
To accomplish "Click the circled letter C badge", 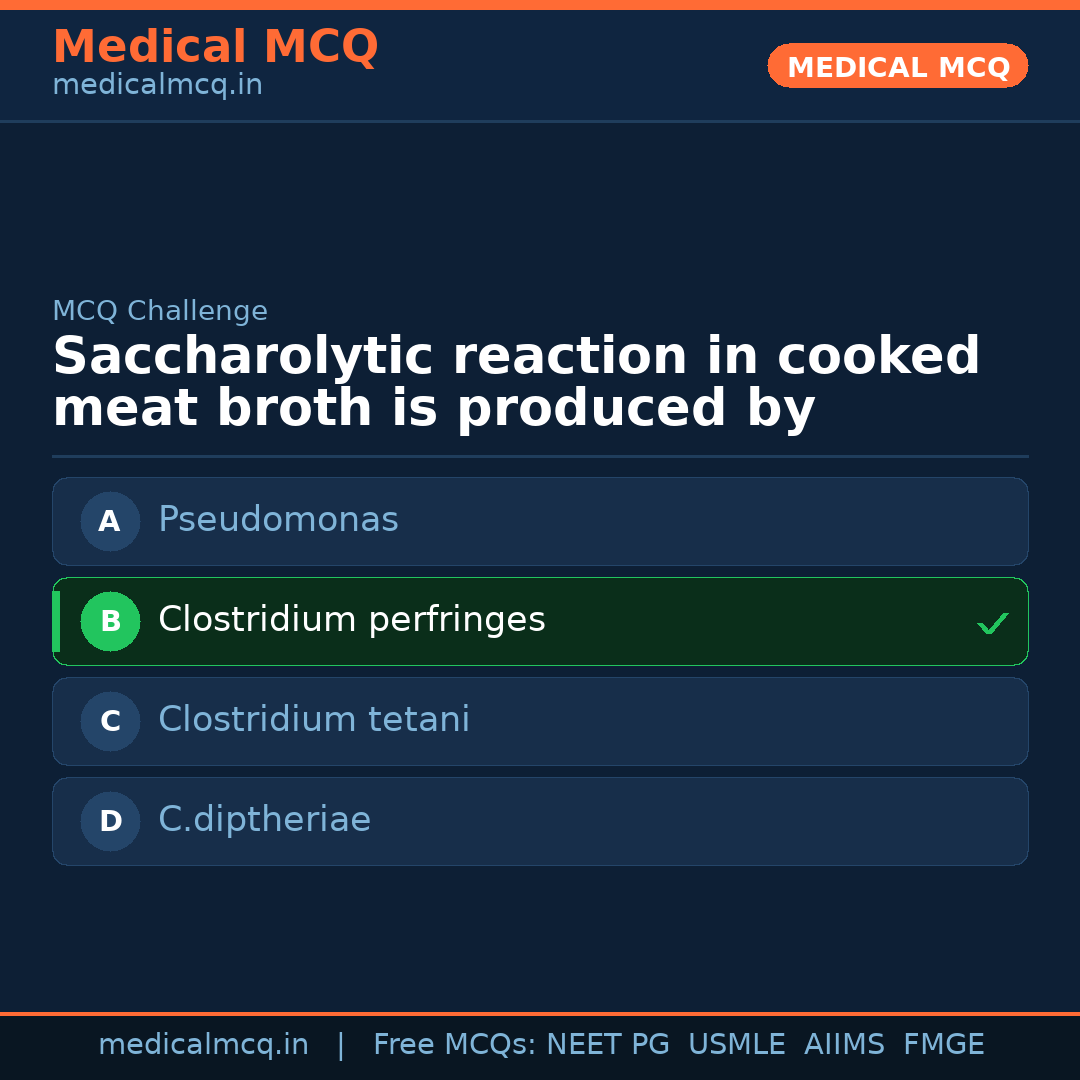I will (x=110, y=721).
